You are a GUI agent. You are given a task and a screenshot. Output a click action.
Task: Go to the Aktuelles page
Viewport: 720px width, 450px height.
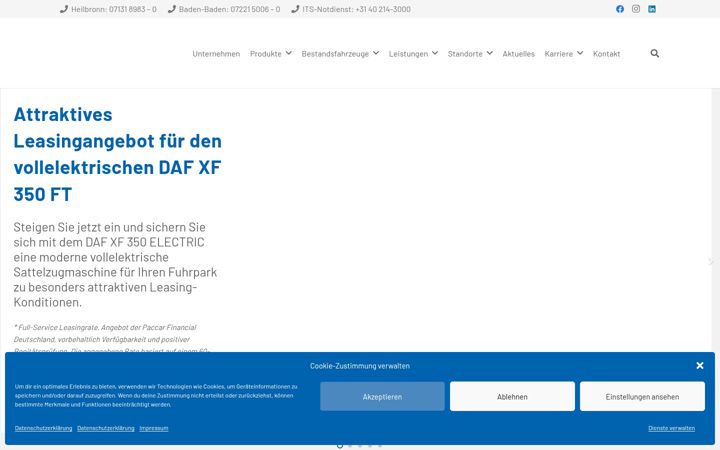point(518,54)
